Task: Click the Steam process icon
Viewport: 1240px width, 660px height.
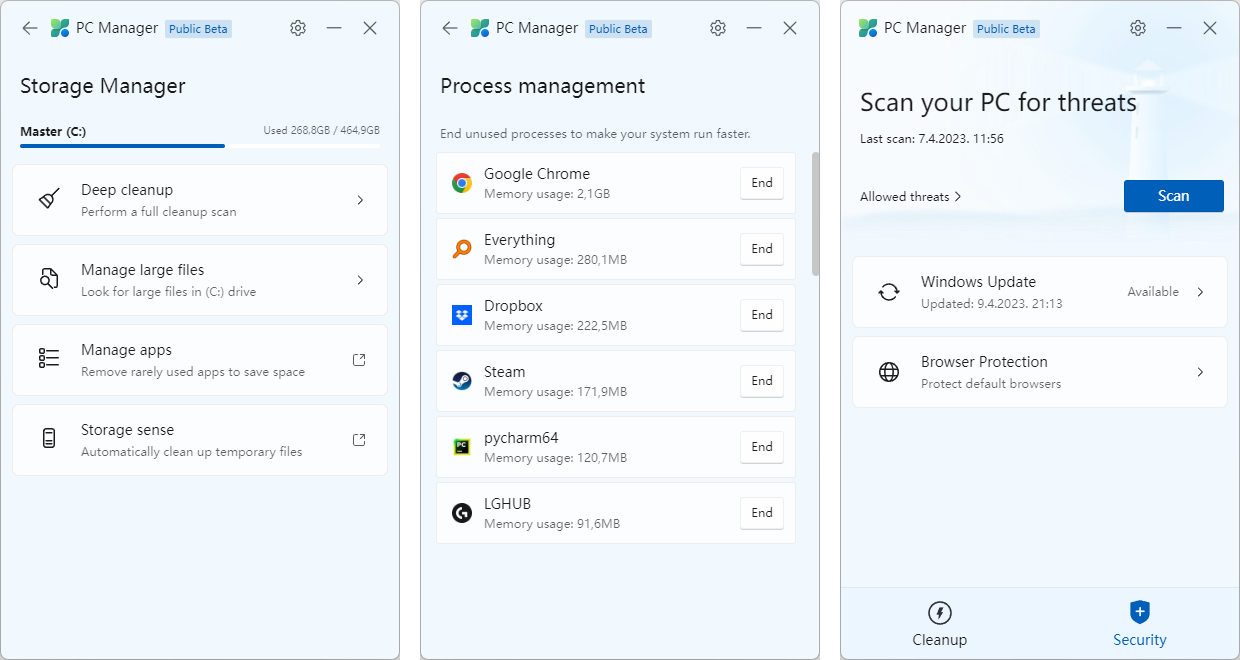Action: click(462, 381)
